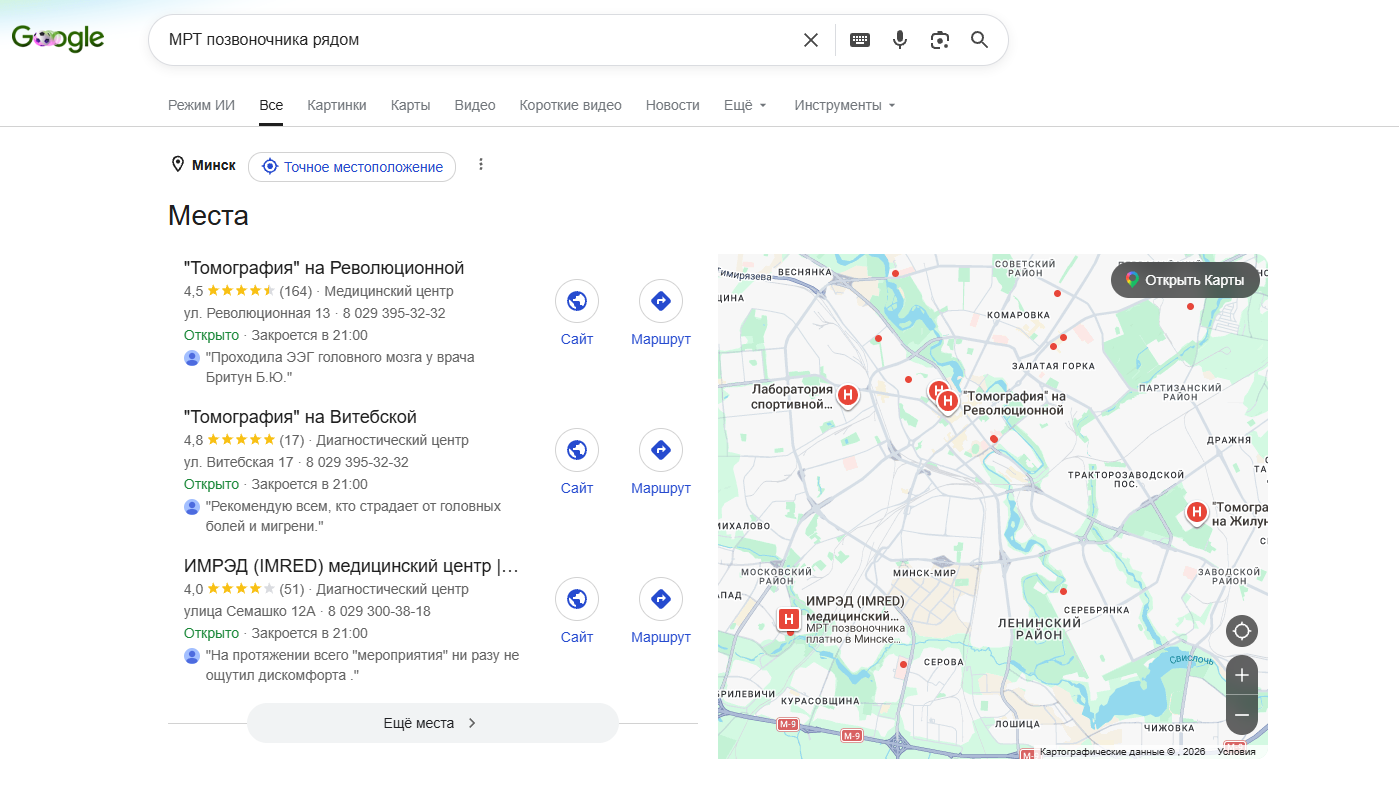Image resolution: width=1399 pixels, height=793 pixels.
Task: Zoom in on the map
Action: coord(1242,675)
